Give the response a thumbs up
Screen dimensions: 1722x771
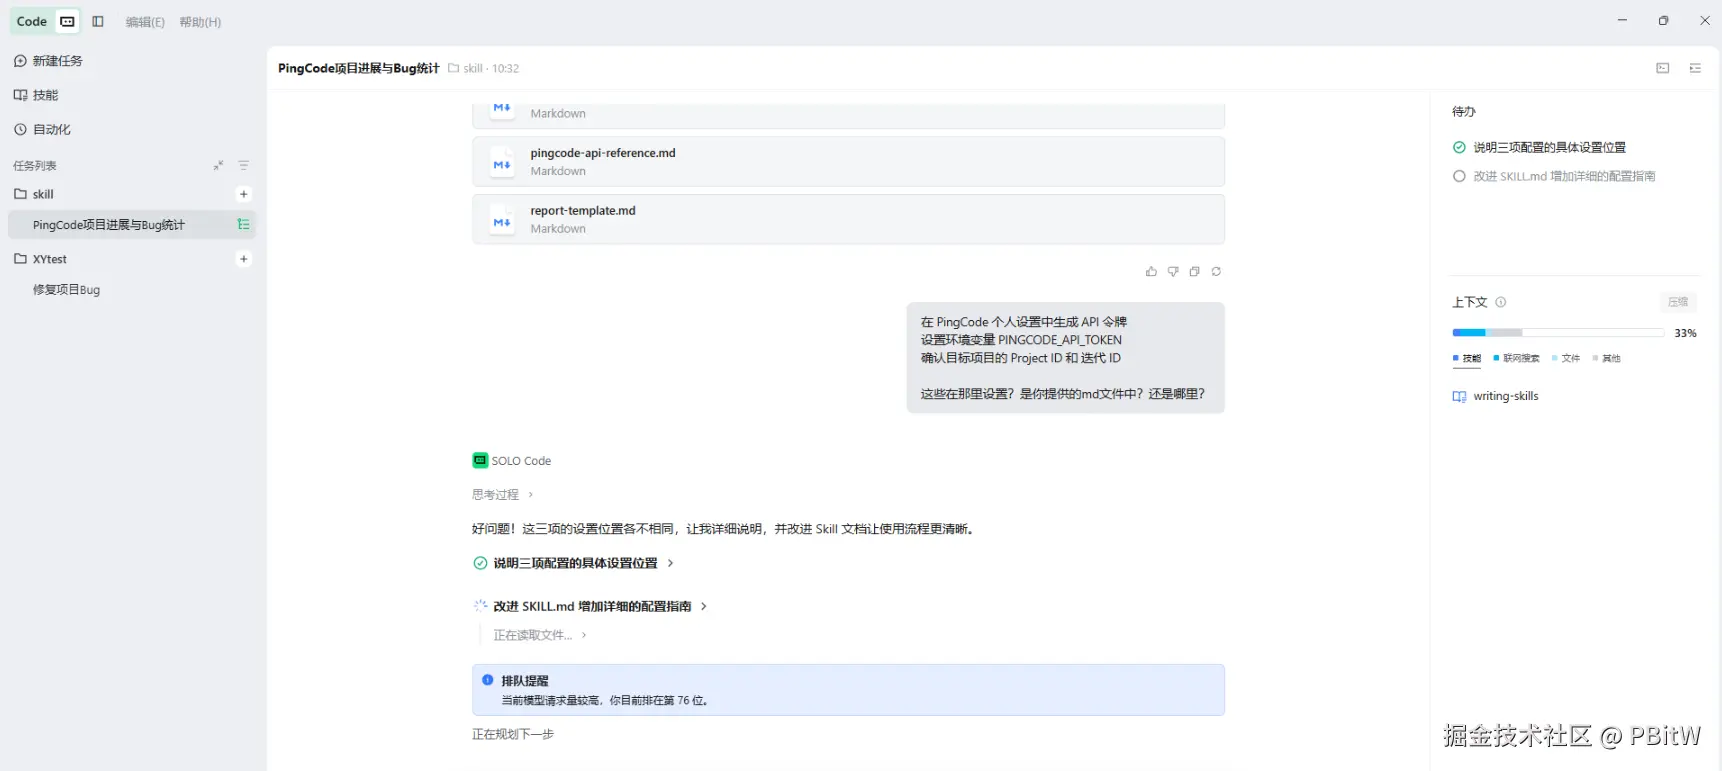tap(1151, 271)
